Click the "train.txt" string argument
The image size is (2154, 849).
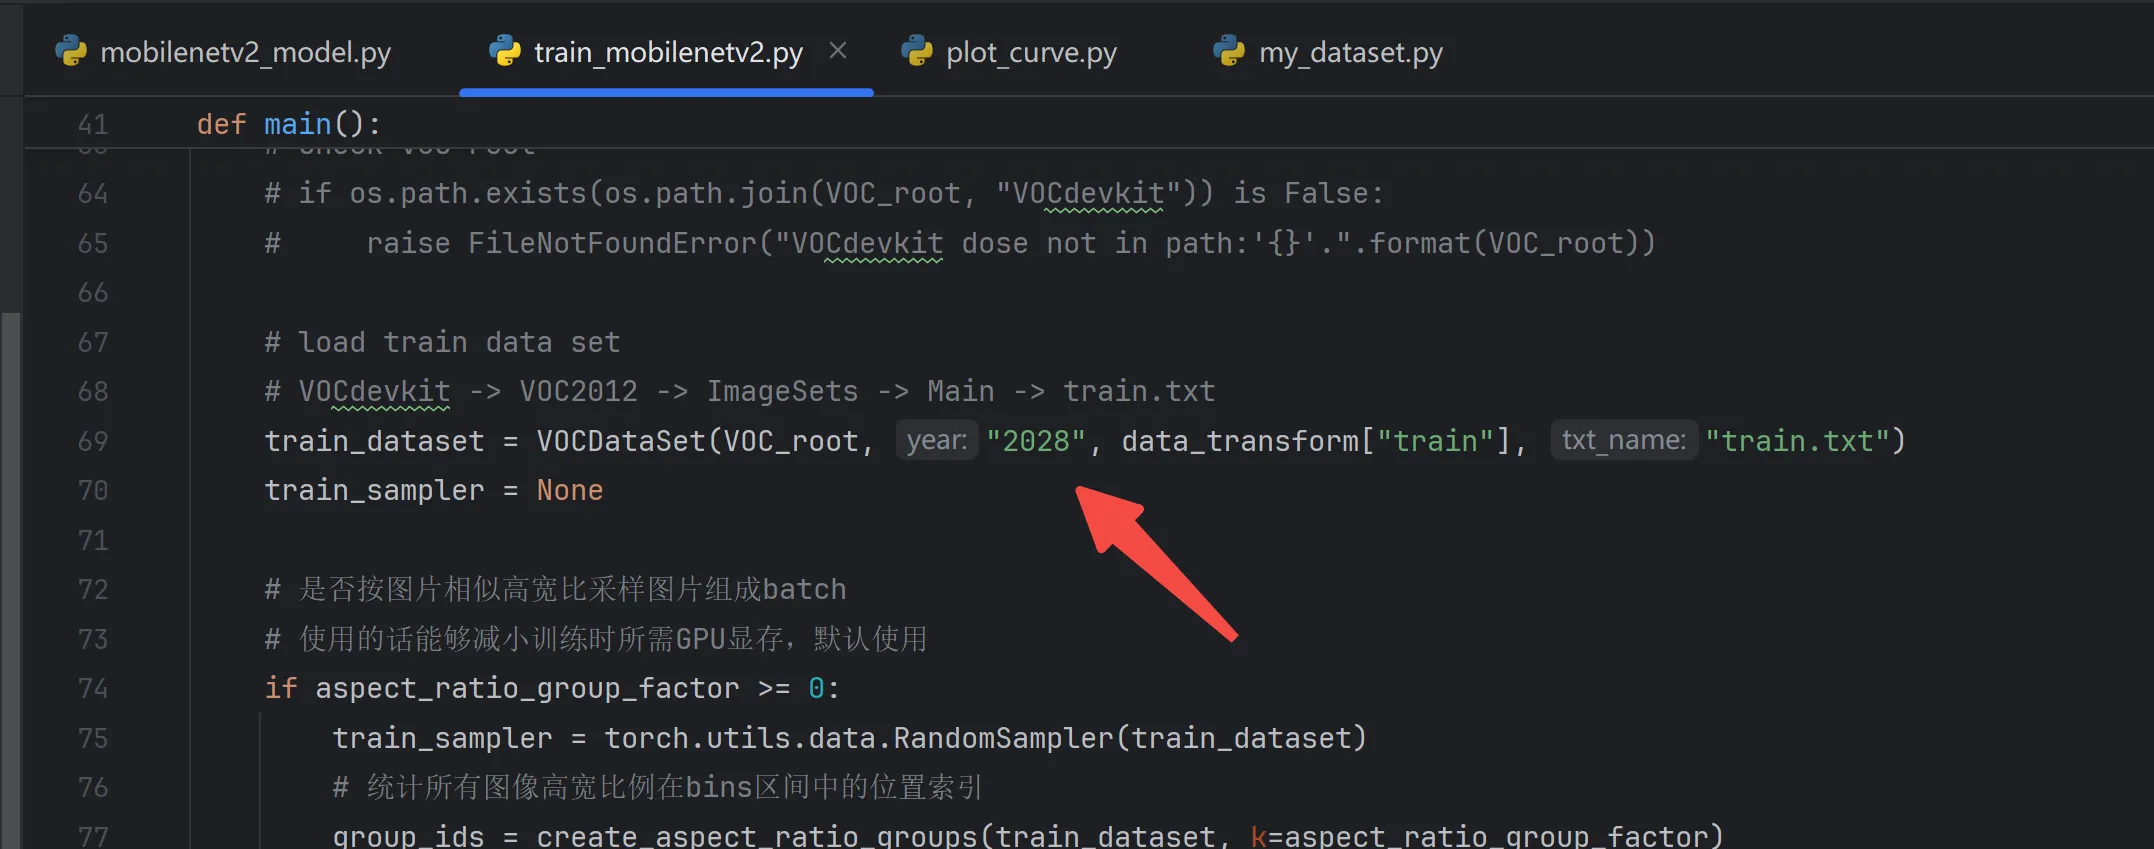[1797, 441]
